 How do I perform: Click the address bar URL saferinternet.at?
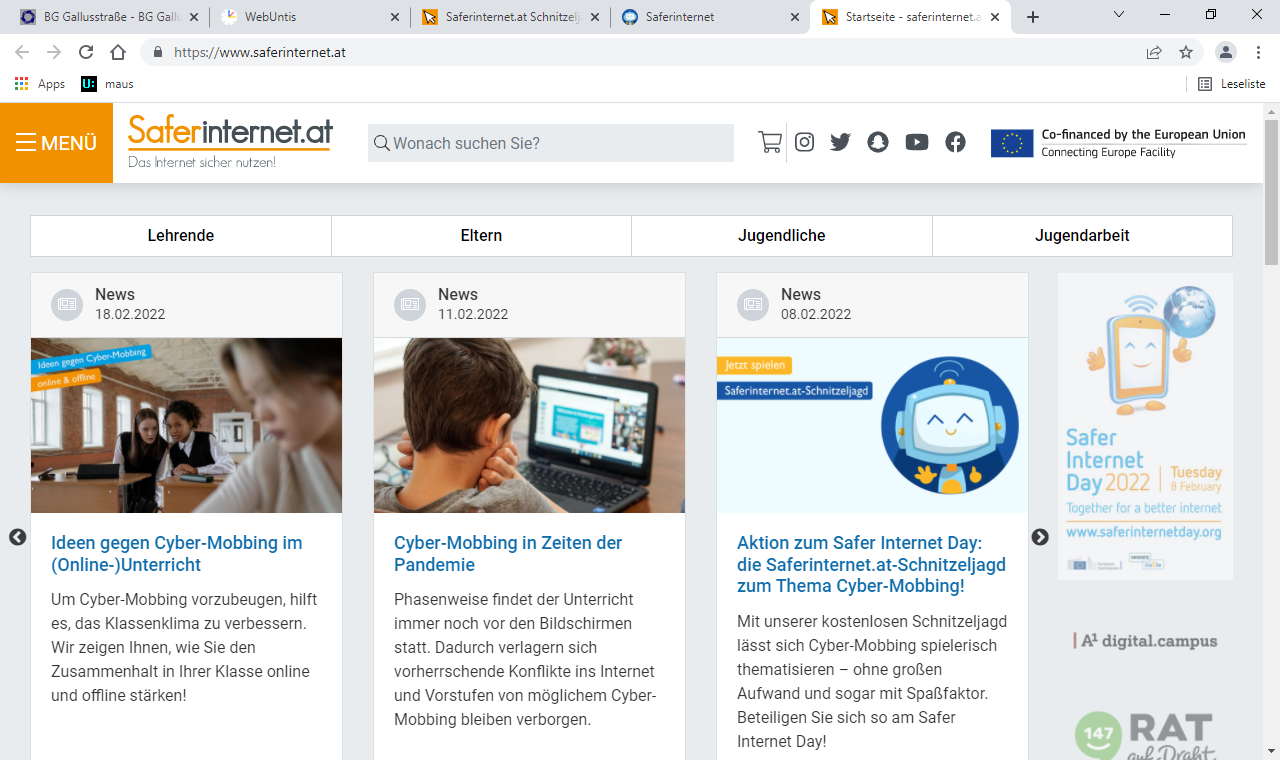pyautogui.click(x=260, y=52)
